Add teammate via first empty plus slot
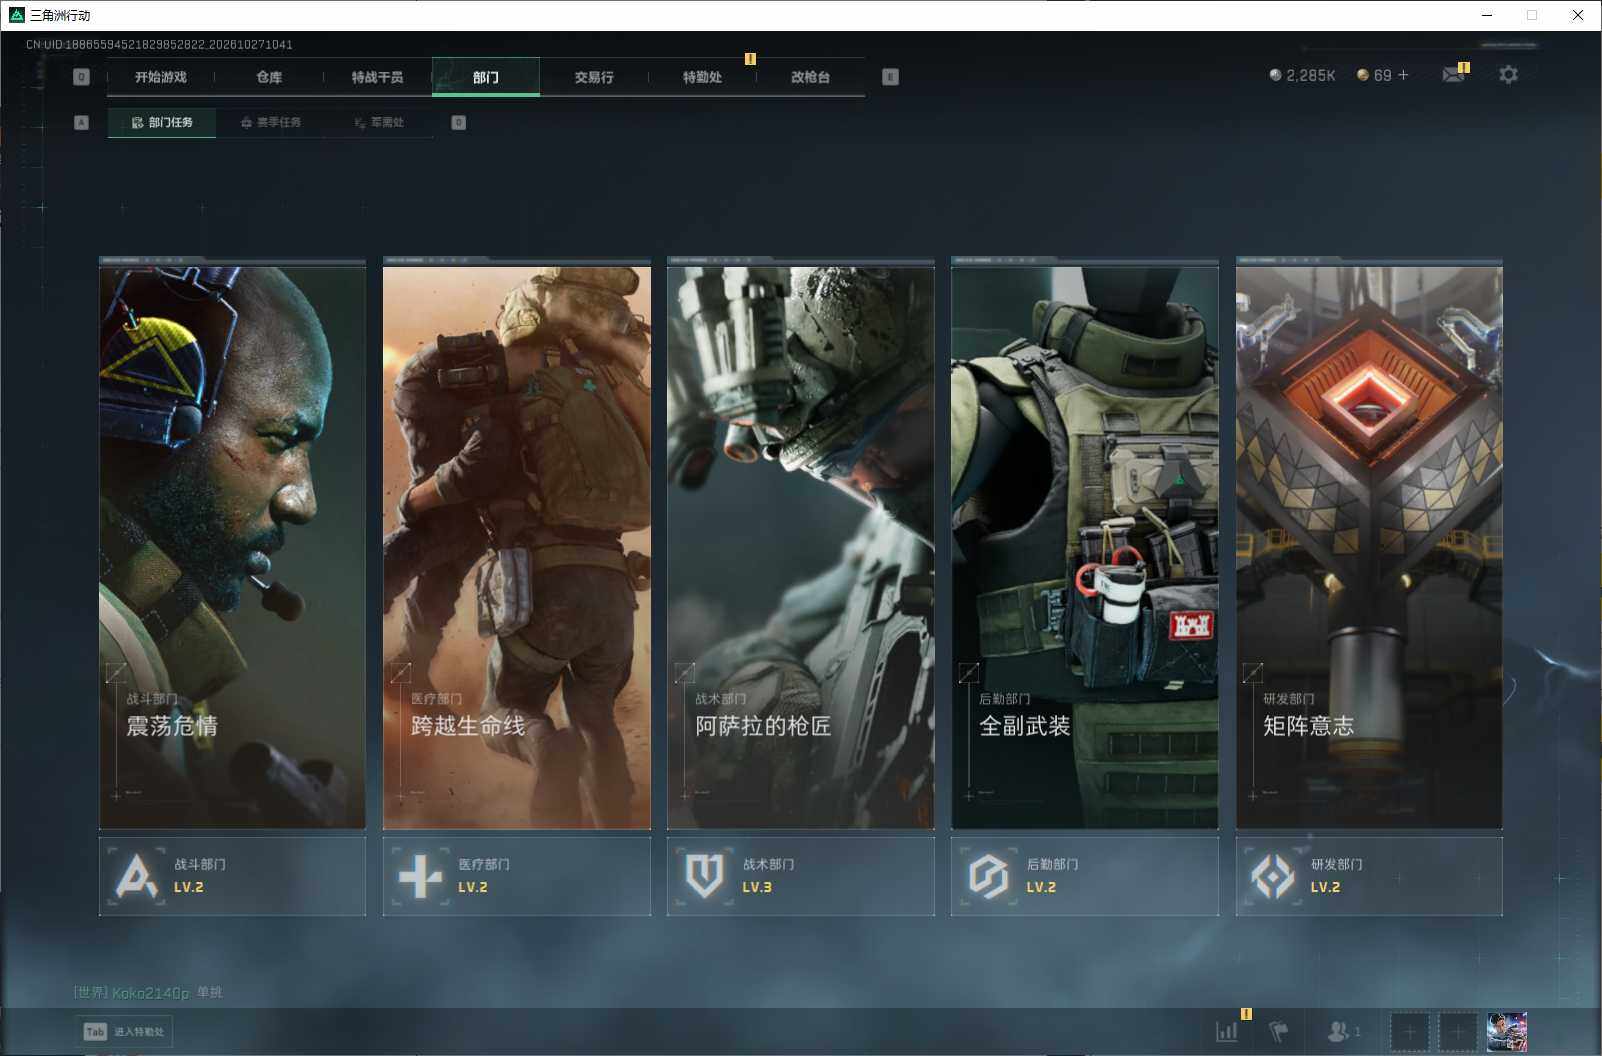This screenshot has height=1056, width=1602. coord(1409,1032)
